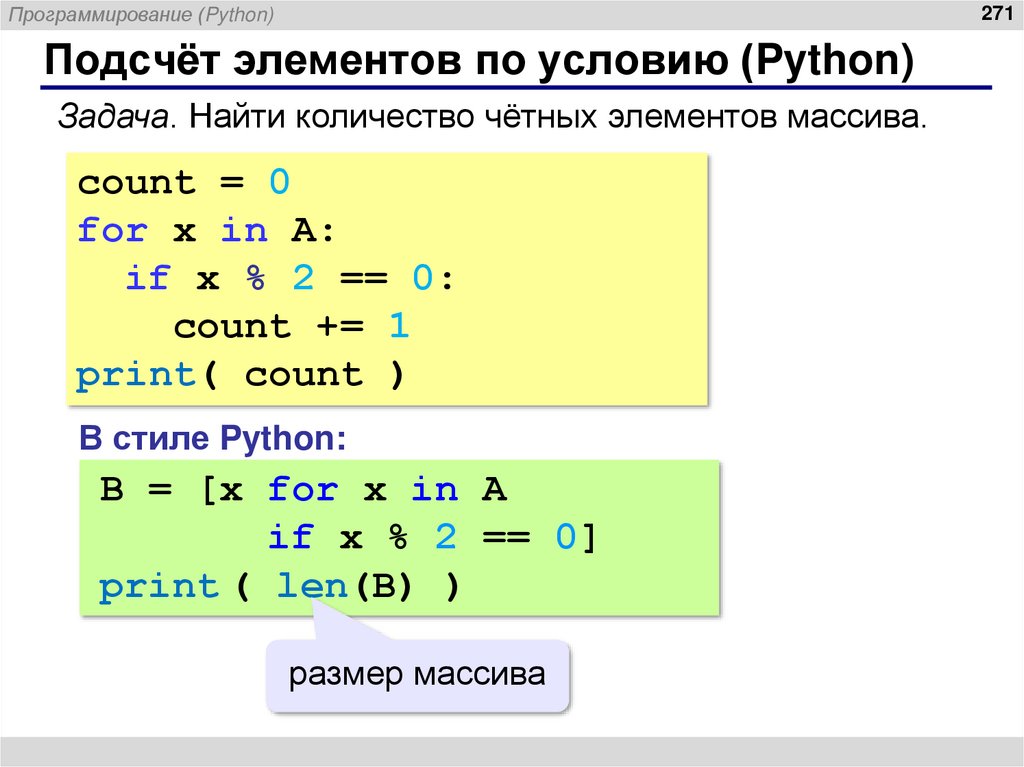The height and width of the screenshot is (767, 1024).
Task: Select the print( count ) line
Action: pos(240,374)
